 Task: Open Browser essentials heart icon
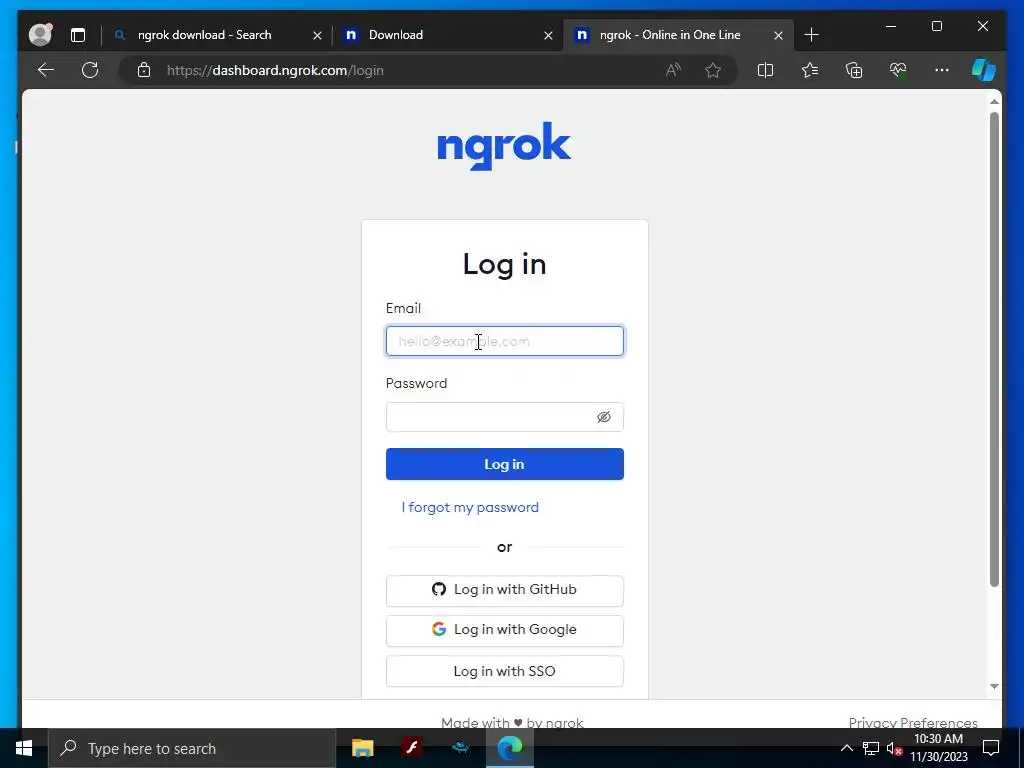point(898,70)
